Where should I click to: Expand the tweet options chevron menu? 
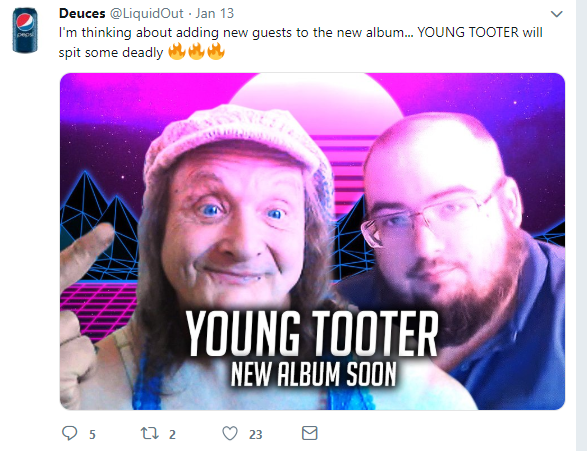click(557, 14)
